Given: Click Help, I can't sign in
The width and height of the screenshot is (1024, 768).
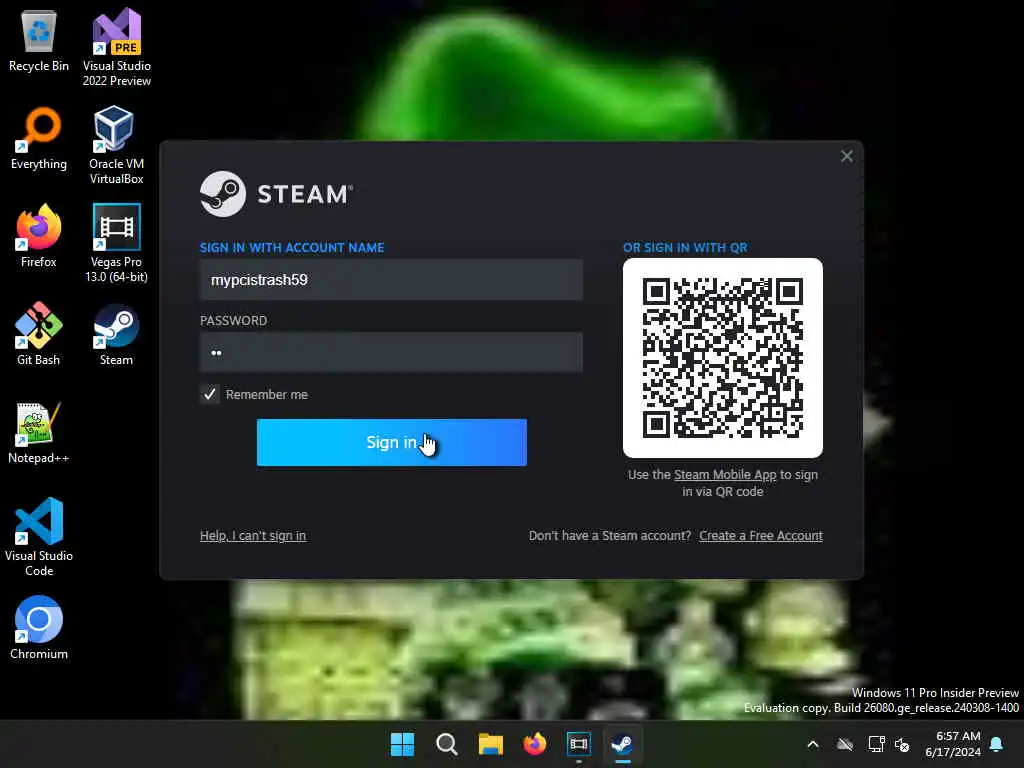Looking at the screenshot, I should point(253,536).
